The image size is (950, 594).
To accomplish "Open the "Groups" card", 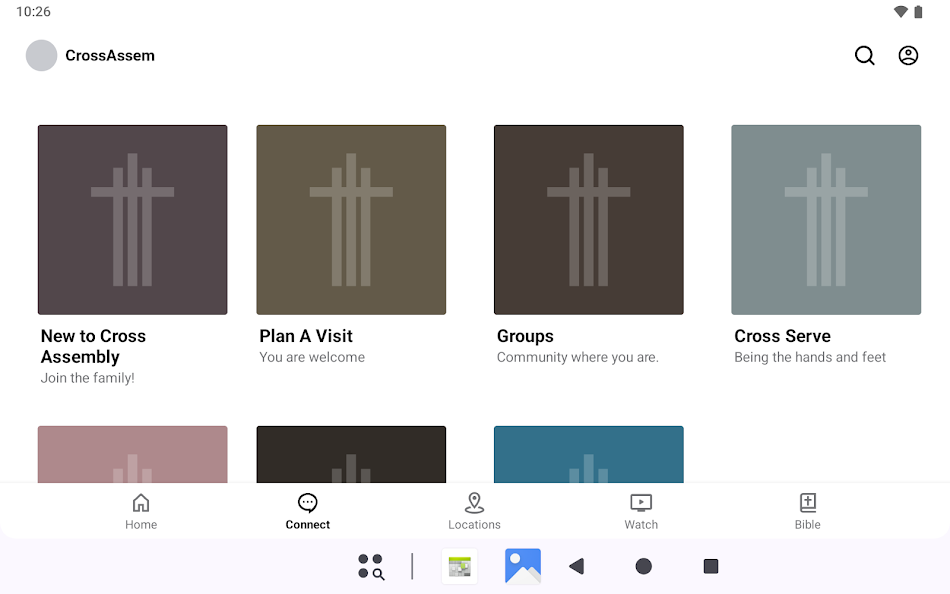I will [588, 220].
